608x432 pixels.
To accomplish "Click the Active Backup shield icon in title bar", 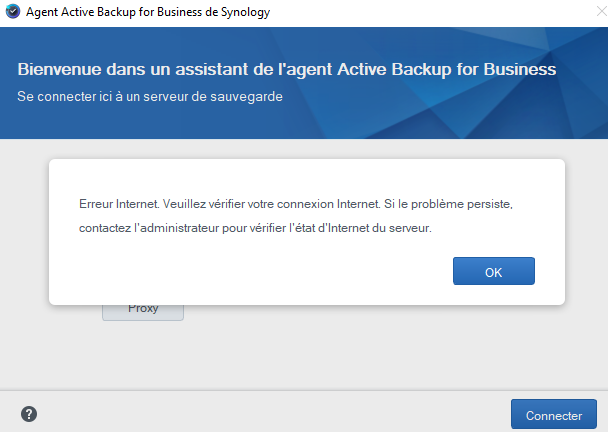I will (11, 13).
